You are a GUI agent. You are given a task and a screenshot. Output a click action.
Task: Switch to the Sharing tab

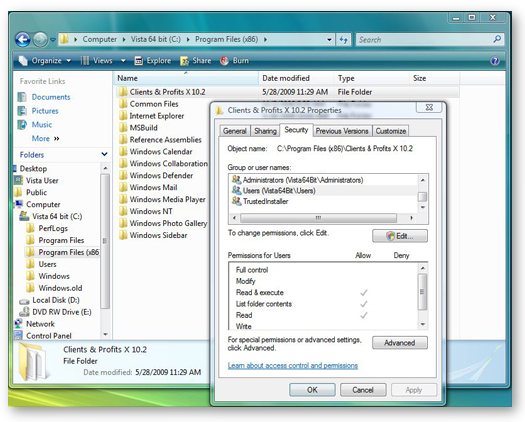(x=265, y=131)
